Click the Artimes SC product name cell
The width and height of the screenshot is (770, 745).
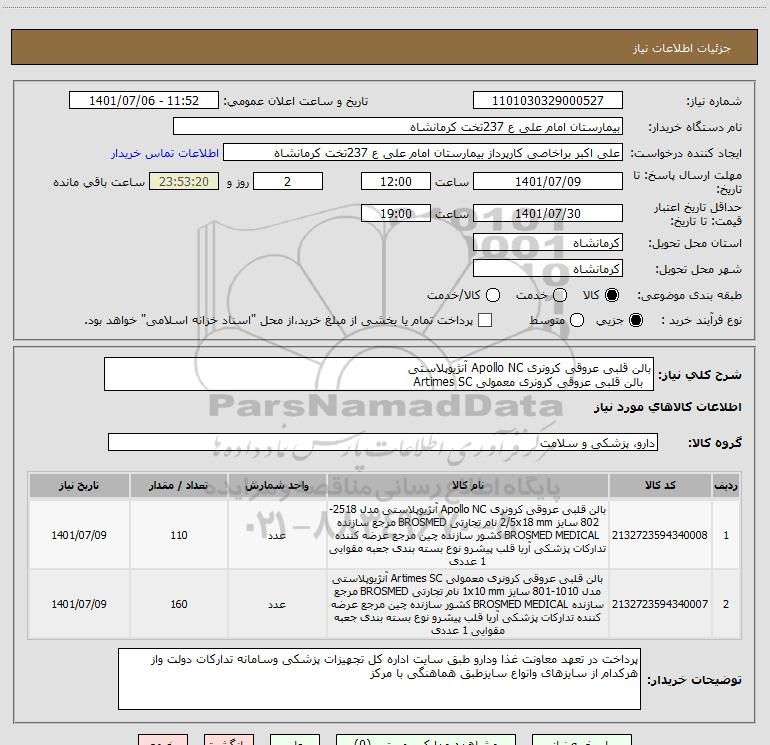tap(468, 604)
